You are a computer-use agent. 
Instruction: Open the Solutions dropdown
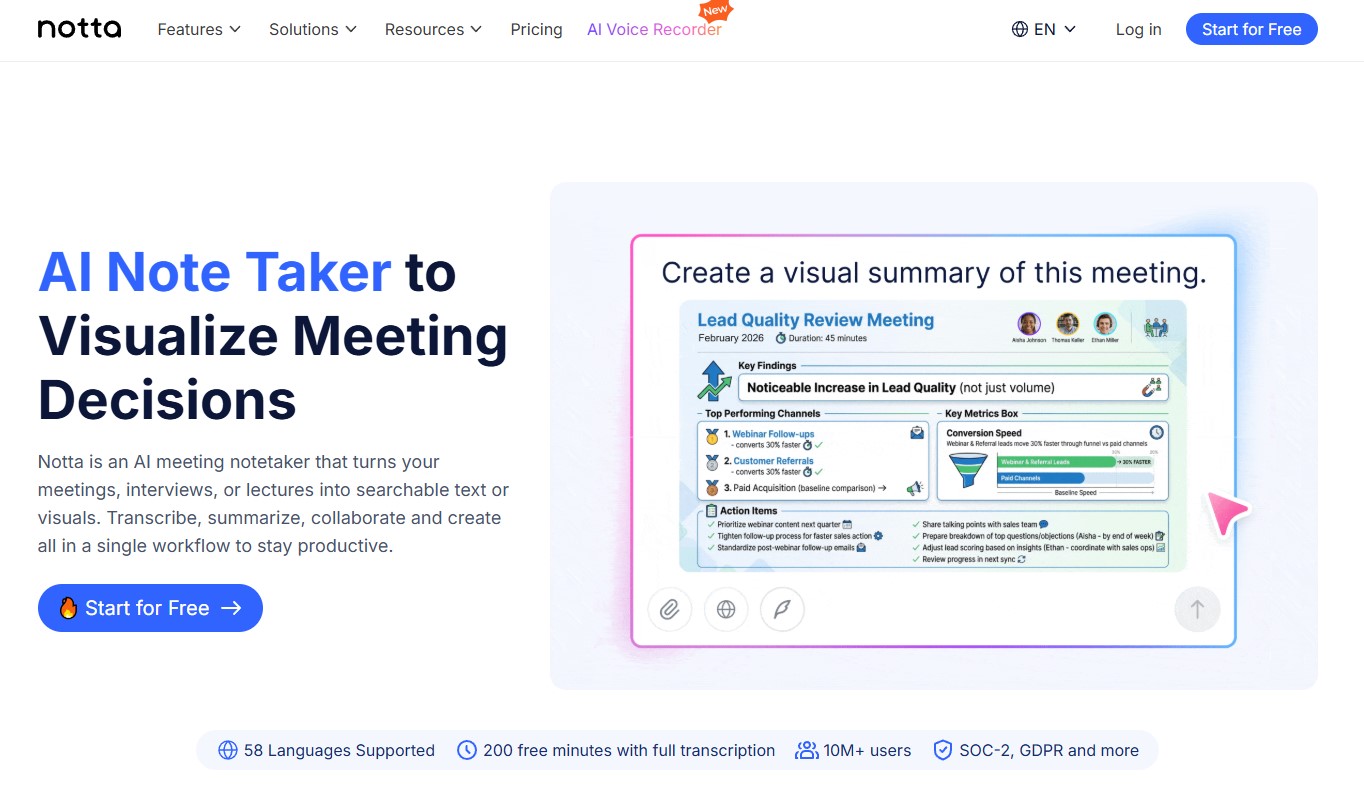pos(313,30)
